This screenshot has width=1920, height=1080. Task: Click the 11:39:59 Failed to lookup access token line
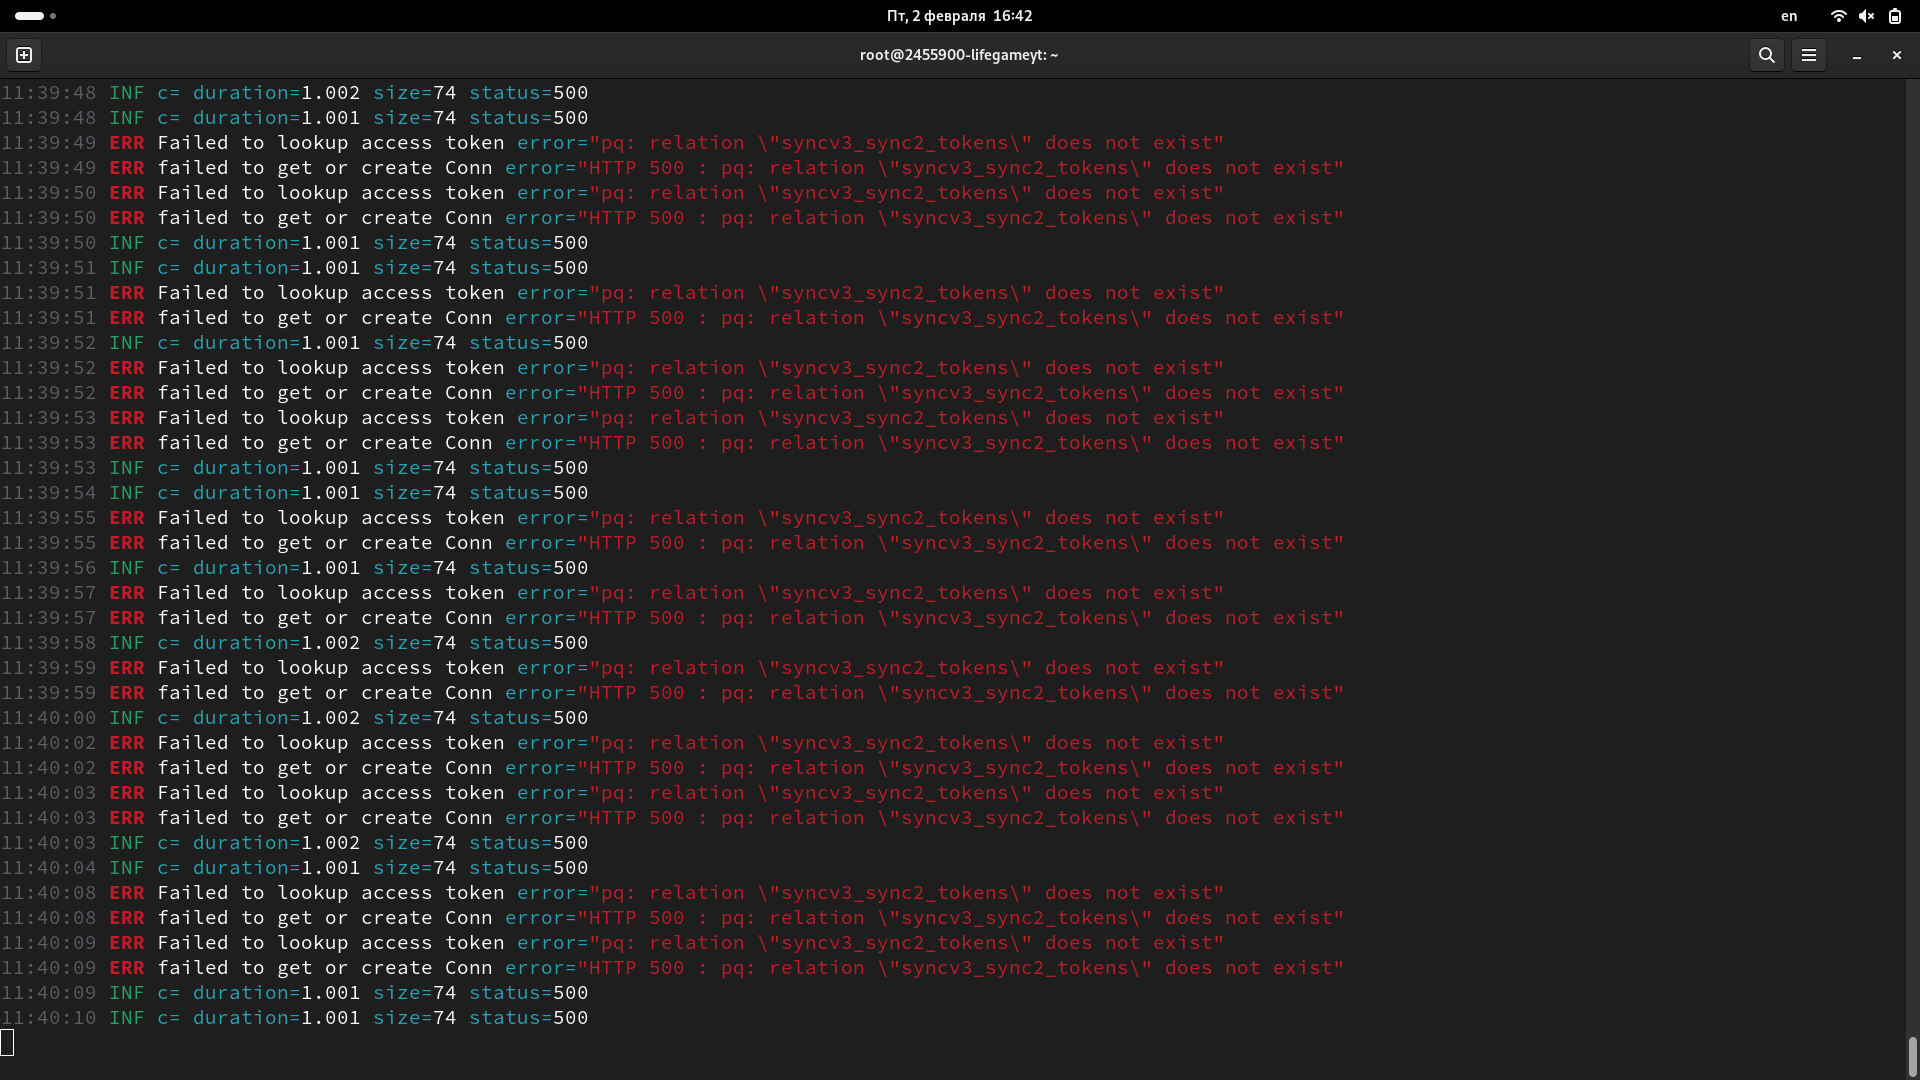tap(612, 668)
